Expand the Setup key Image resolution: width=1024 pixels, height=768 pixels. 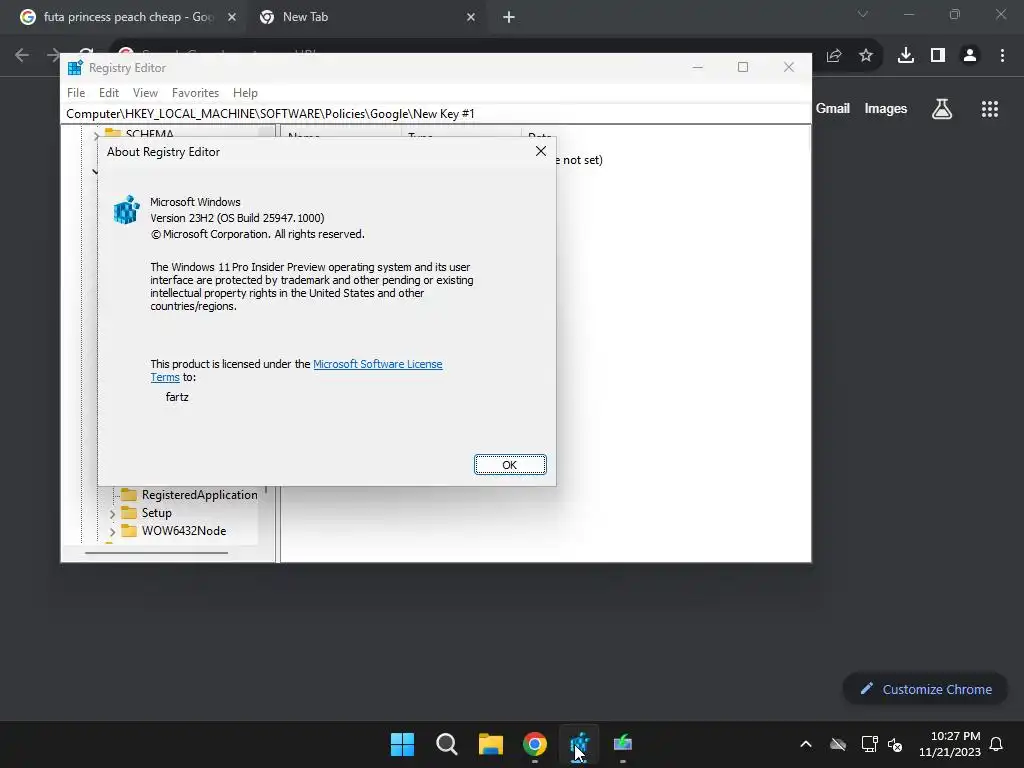coord(112,514)
